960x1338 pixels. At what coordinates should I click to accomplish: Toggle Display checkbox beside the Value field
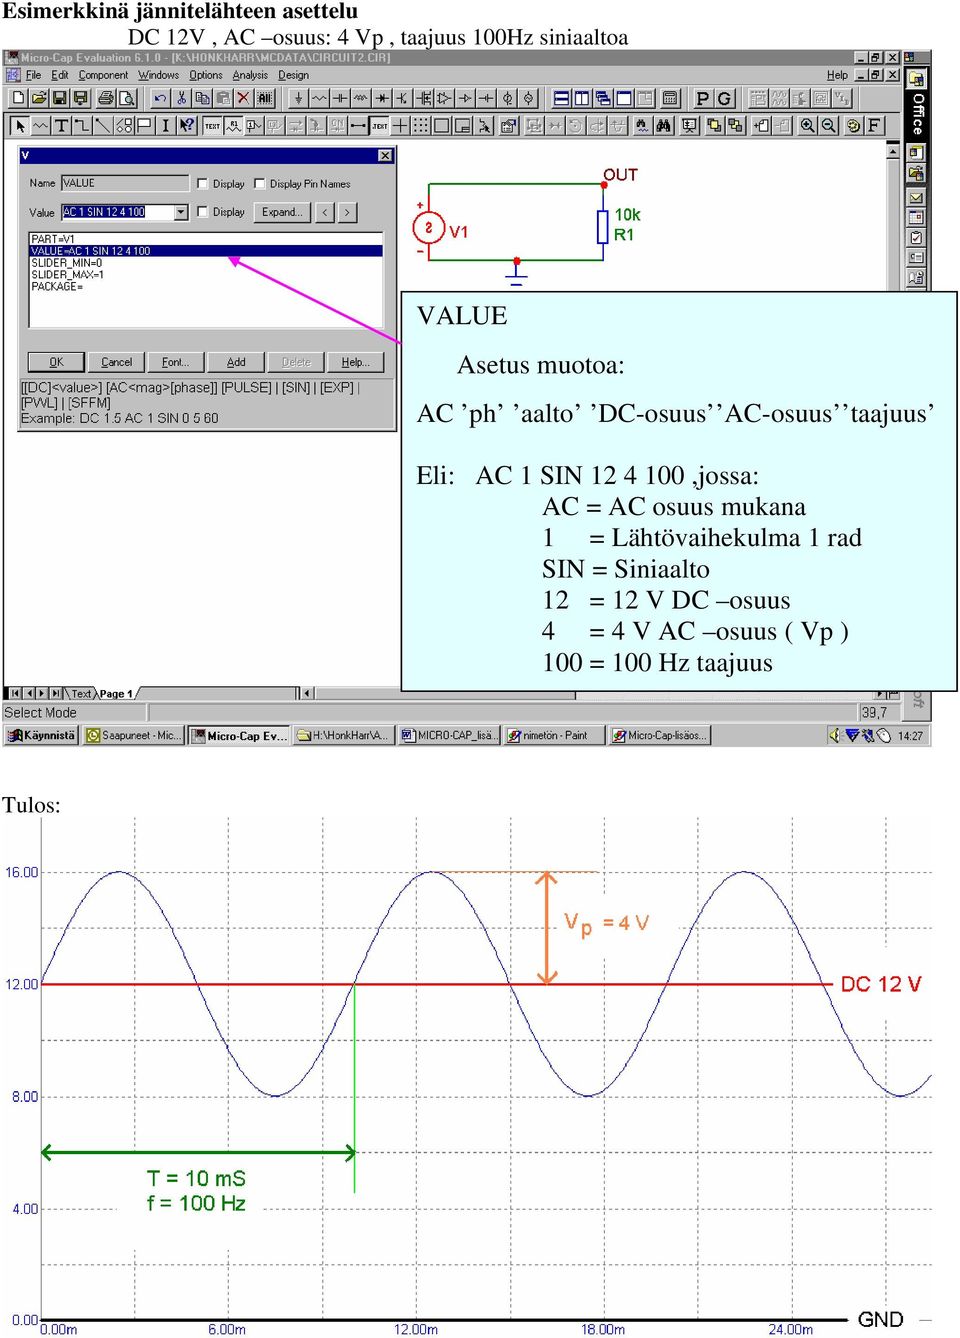203,212
